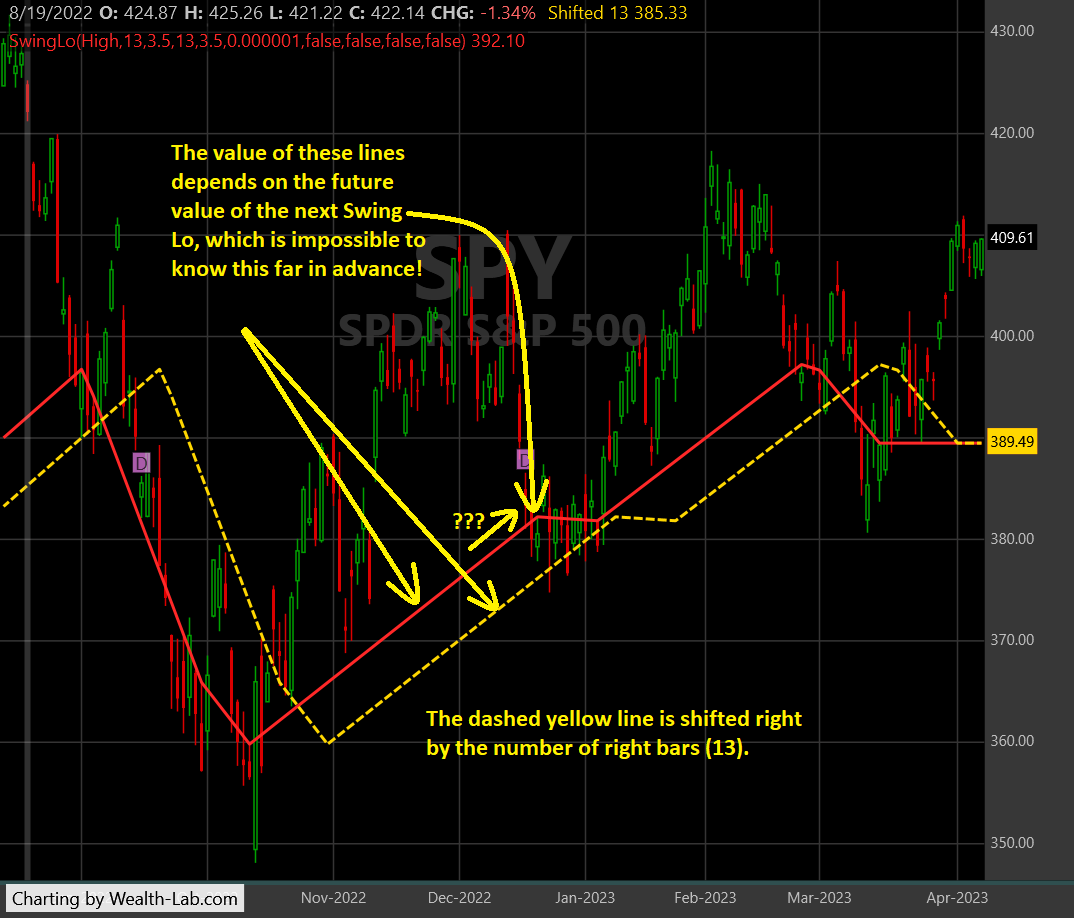This screenshot has height=918, width=1075.
Task: Click the dividend marker near October 2022
Action: point(141,463)
